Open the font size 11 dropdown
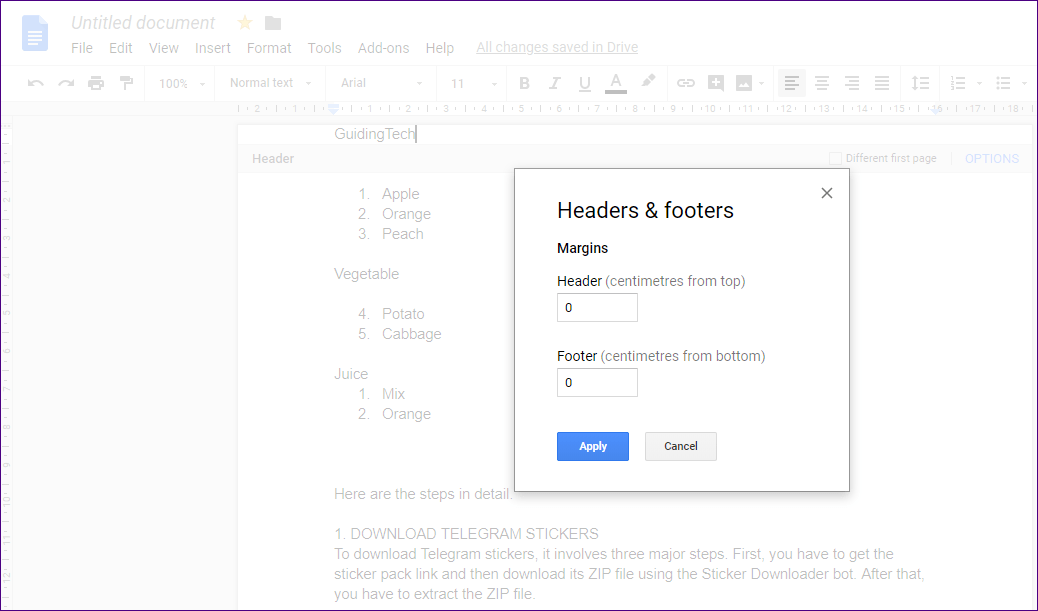Viewport: 1038px width, 611px height. coord(473,84)
